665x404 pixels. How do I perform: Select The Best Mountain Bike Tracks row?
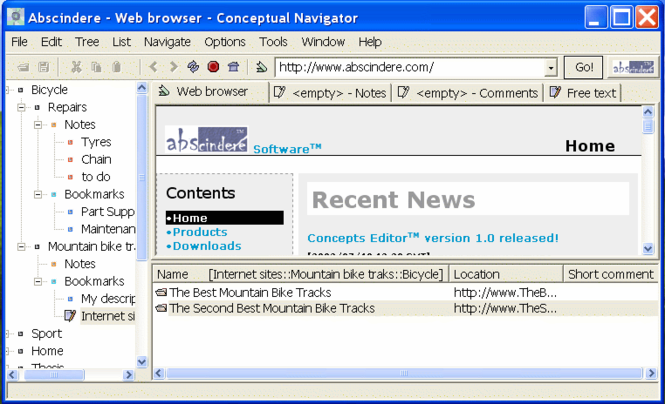coord(405,292)
